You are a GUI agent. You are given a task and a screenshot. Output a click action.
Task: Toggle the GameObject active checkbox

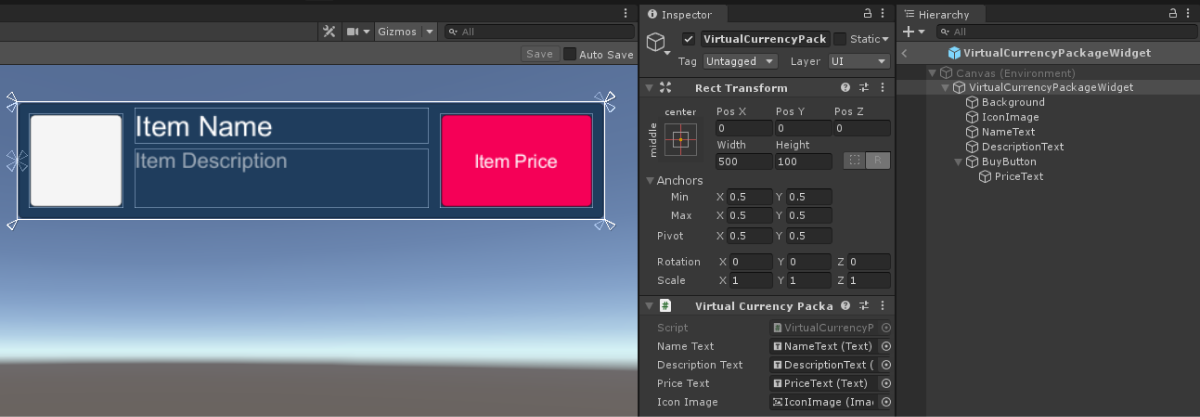(x=688, y=39)
